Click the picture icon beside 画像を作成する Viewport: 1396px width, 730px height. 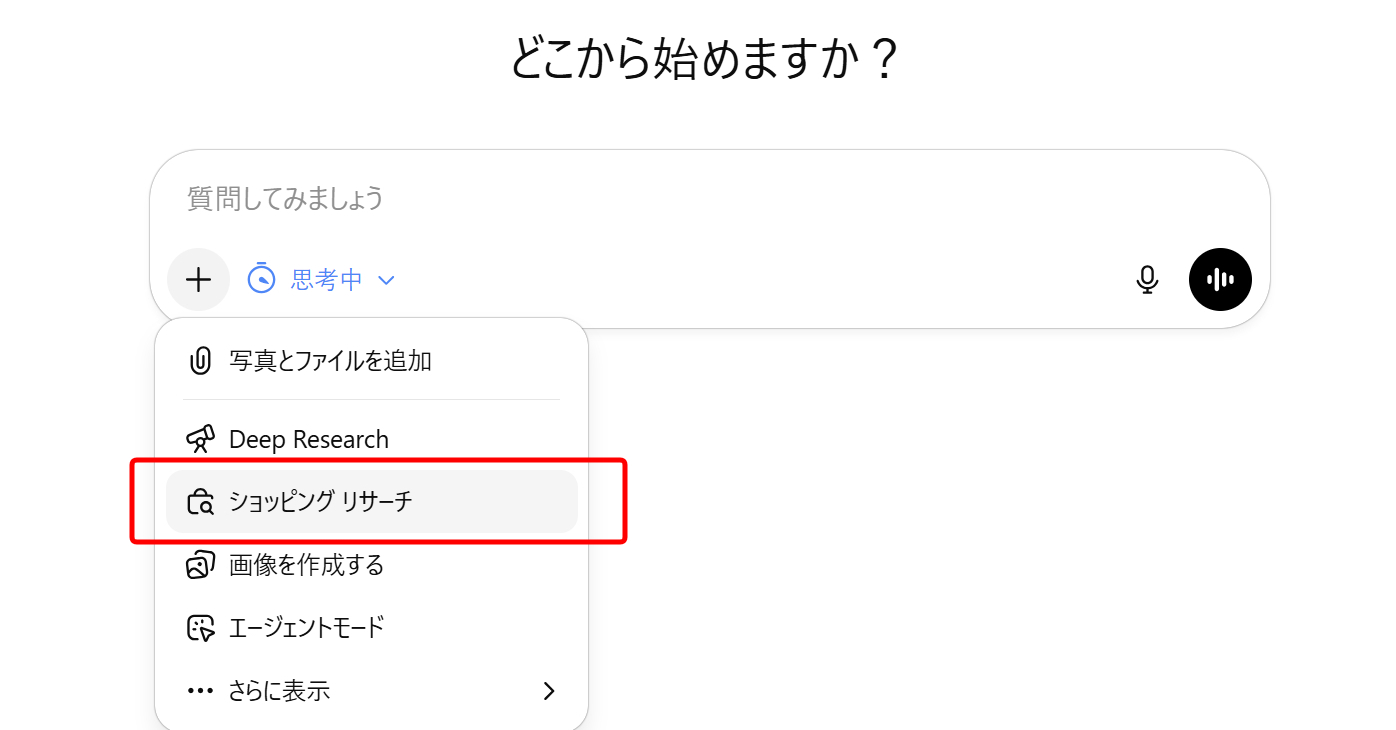click(200, 564)
